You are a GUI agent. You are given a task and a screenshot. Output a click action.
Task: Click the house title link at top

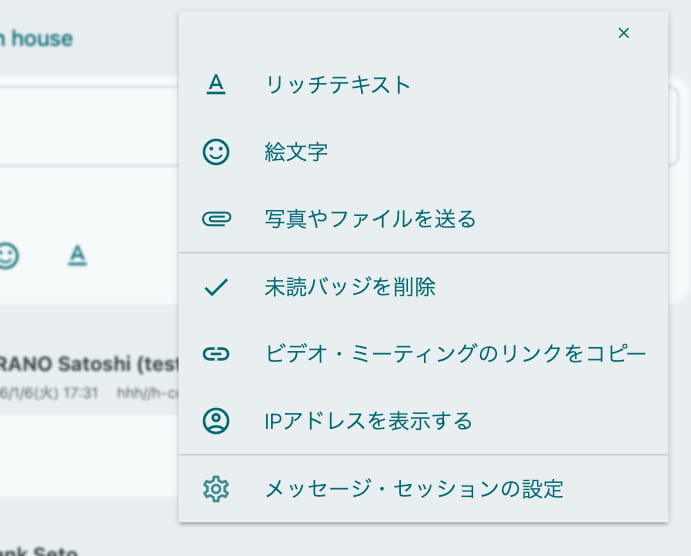pyautogui.click(x=38, y=39)
